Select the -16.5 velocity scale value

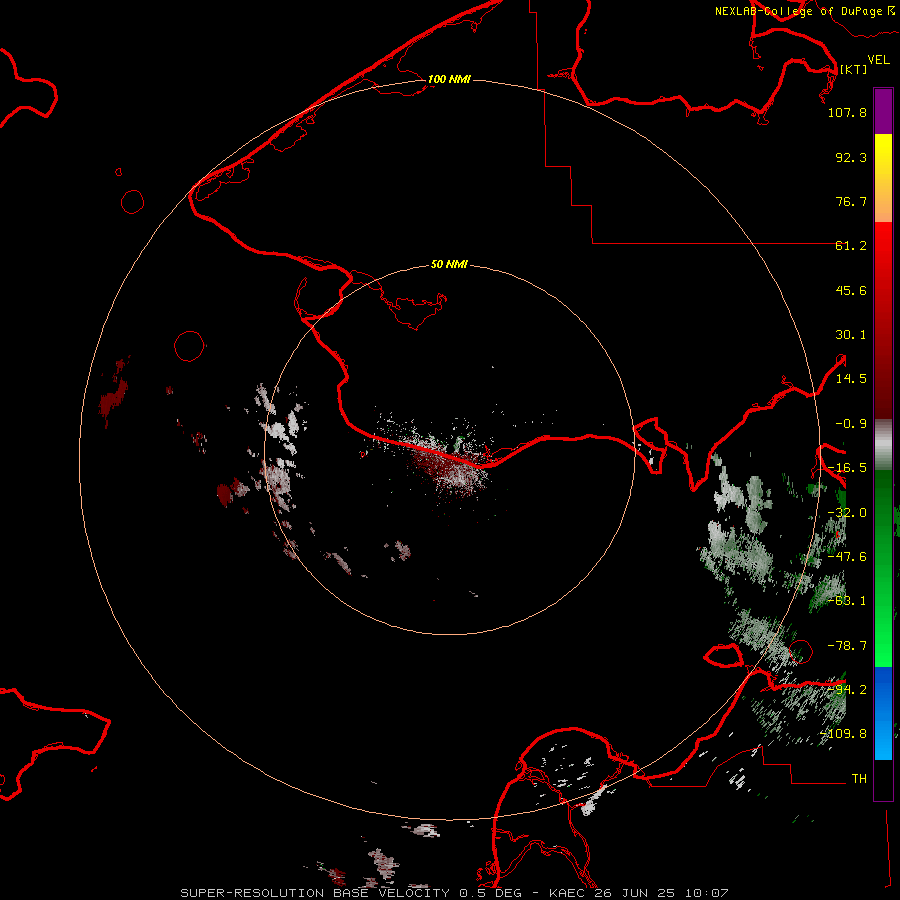pos(847,468)
